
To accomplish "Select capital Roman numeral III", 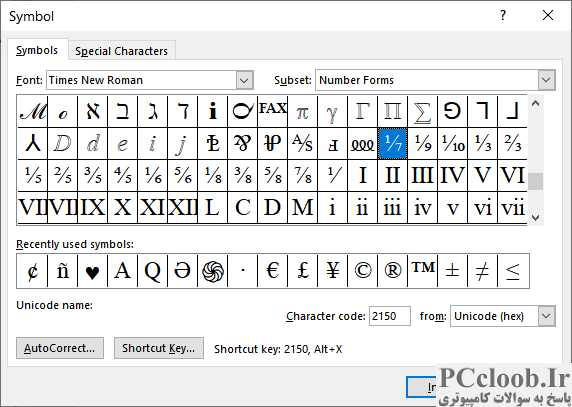I will [423, 175].
